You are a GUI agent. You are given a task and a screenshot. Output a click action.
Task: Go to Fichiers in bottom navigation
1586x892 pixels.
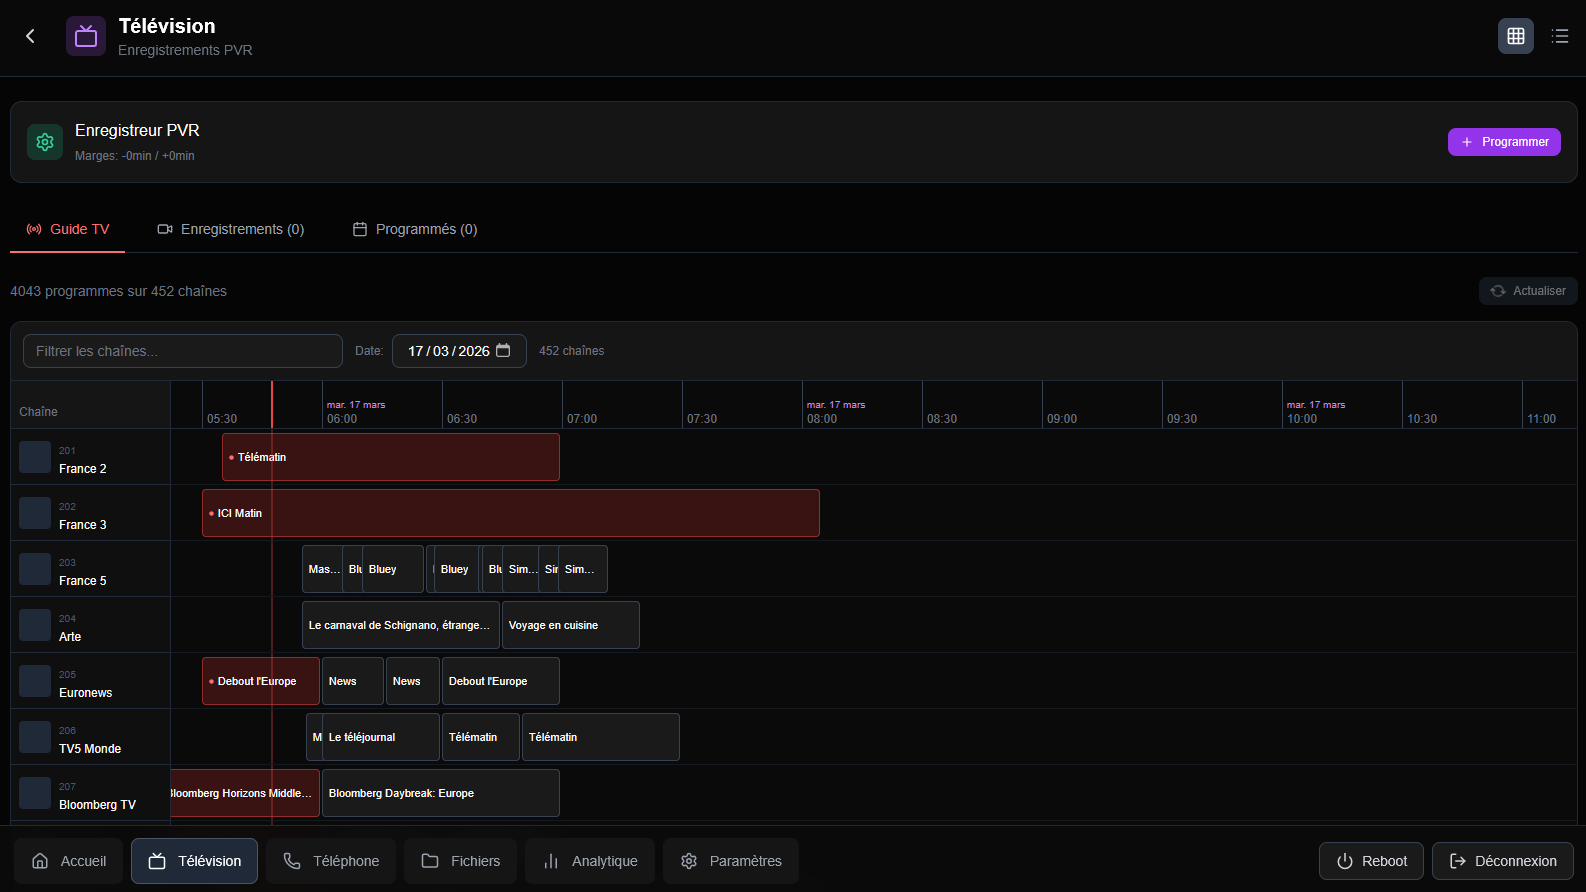tap(460, 861)
